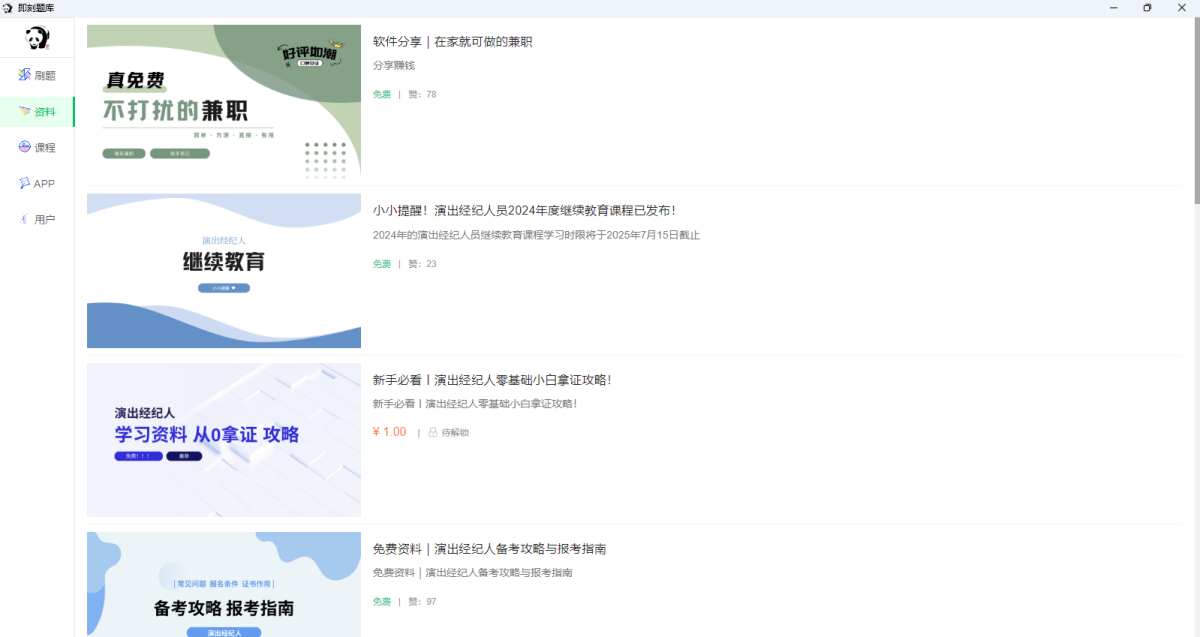Click the 资料 sidebar icon

25,112
